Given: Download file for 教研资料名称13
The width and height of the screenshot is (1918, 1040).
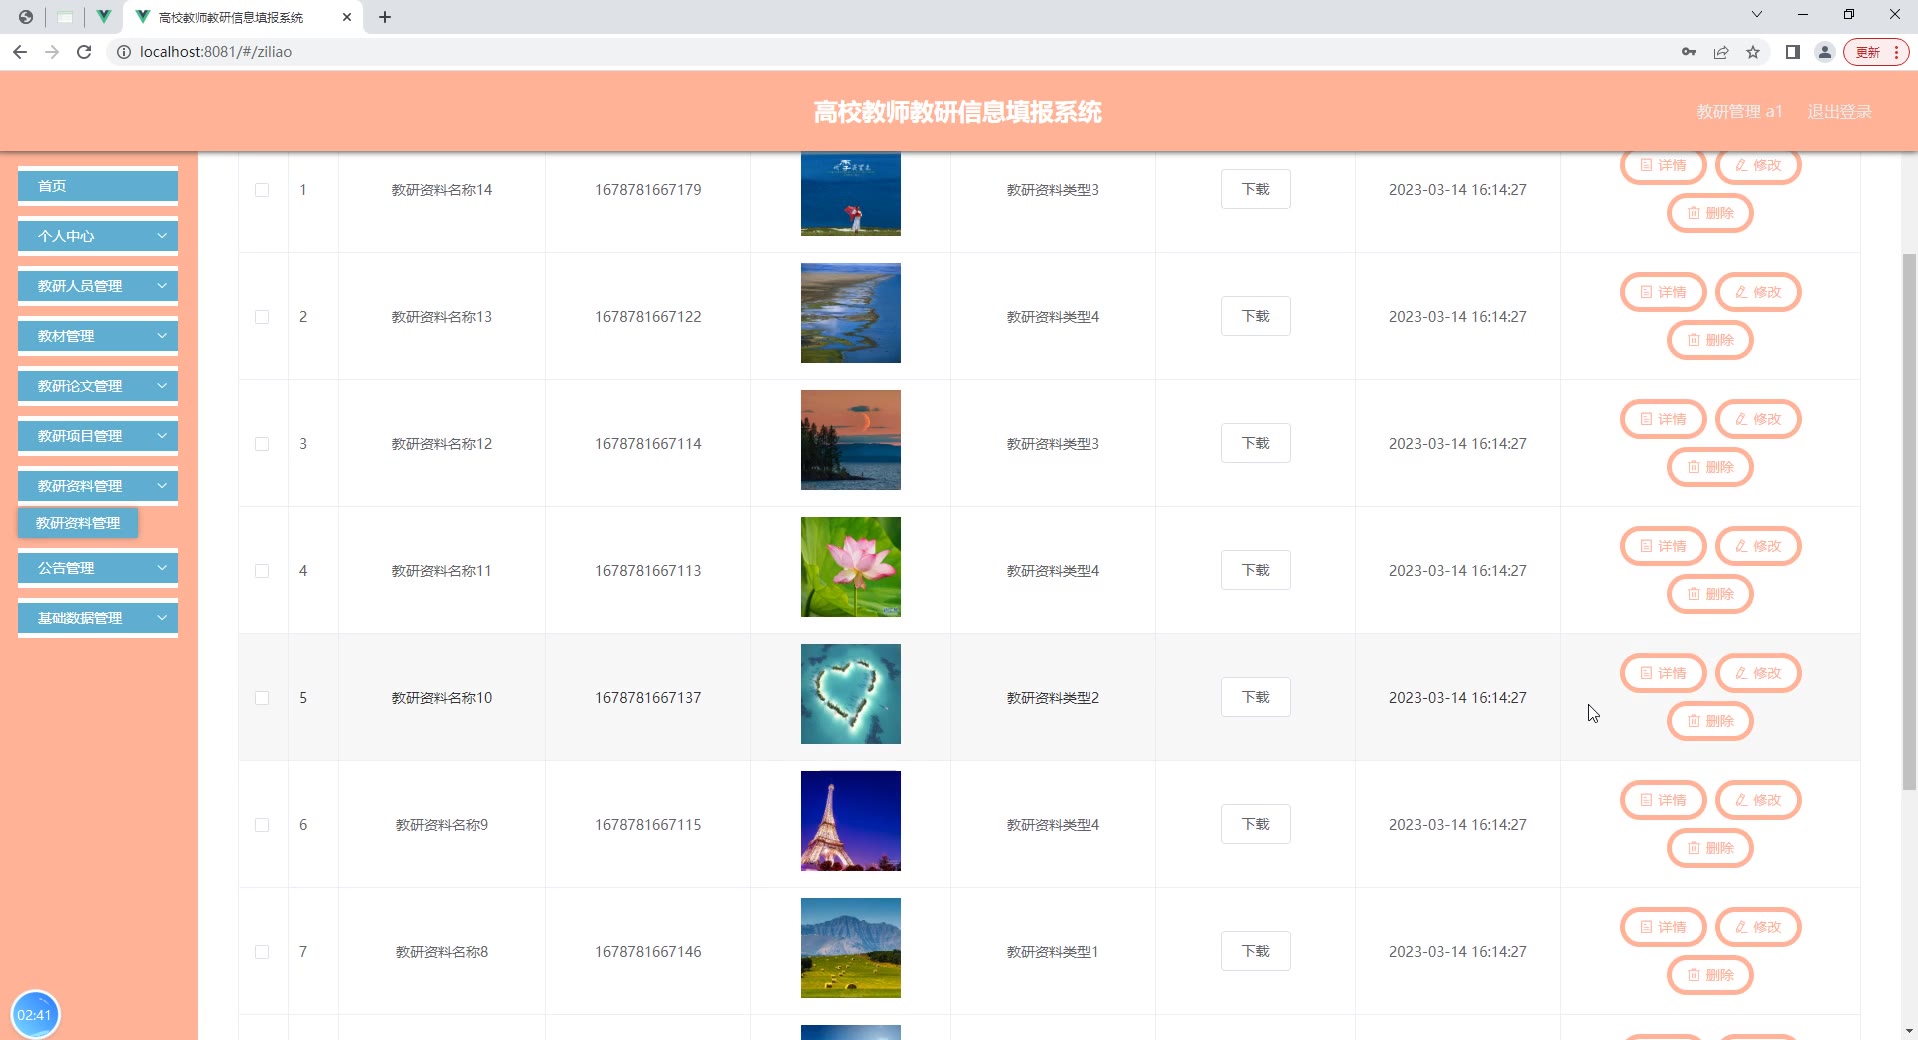Looking at the screenshot, I should pyautogui.click(x=1256, y=316).
